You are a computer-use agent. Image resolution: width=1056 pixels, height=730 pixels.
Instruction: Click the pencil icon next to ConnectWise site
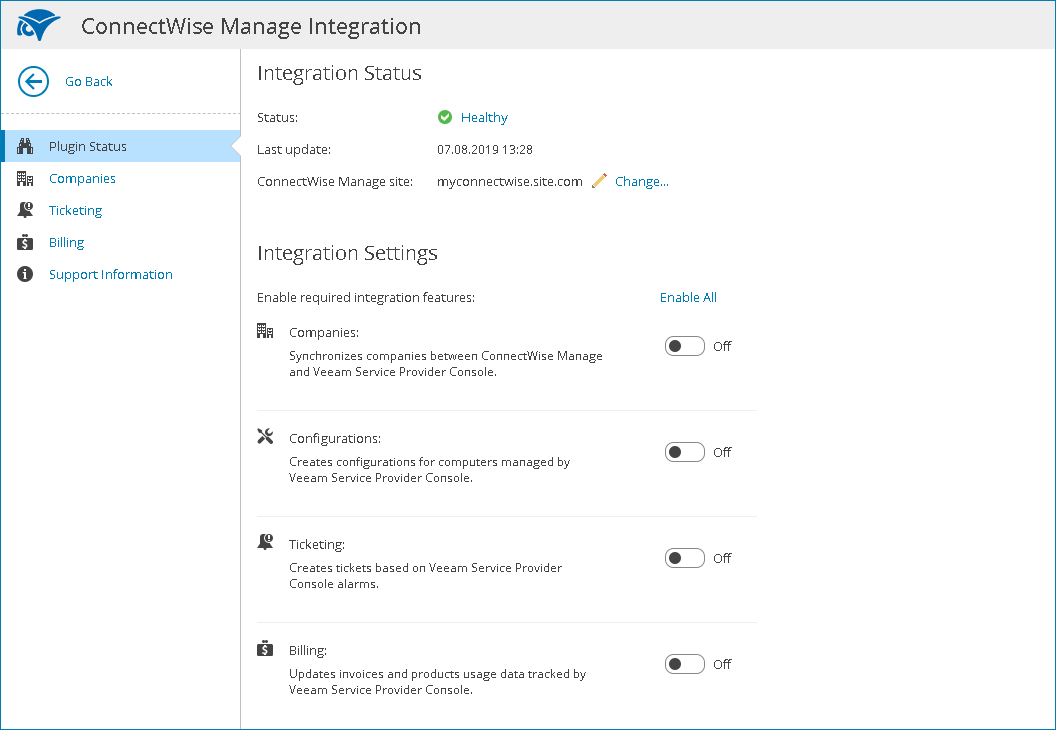click(597, 181)
